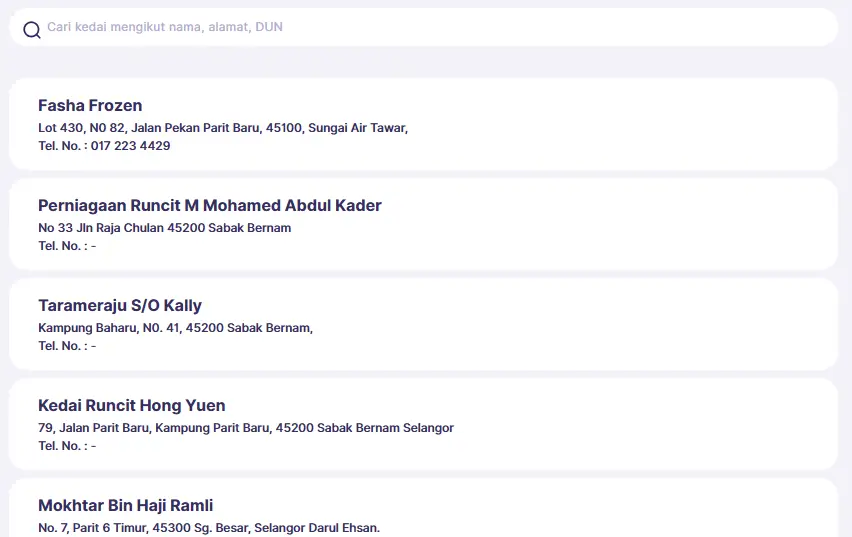Screen dimensions: 852x537
Task: Select Perniagaan Runcit M Mohamed Abdul Kader title
Action: click(x=210, y=205)
